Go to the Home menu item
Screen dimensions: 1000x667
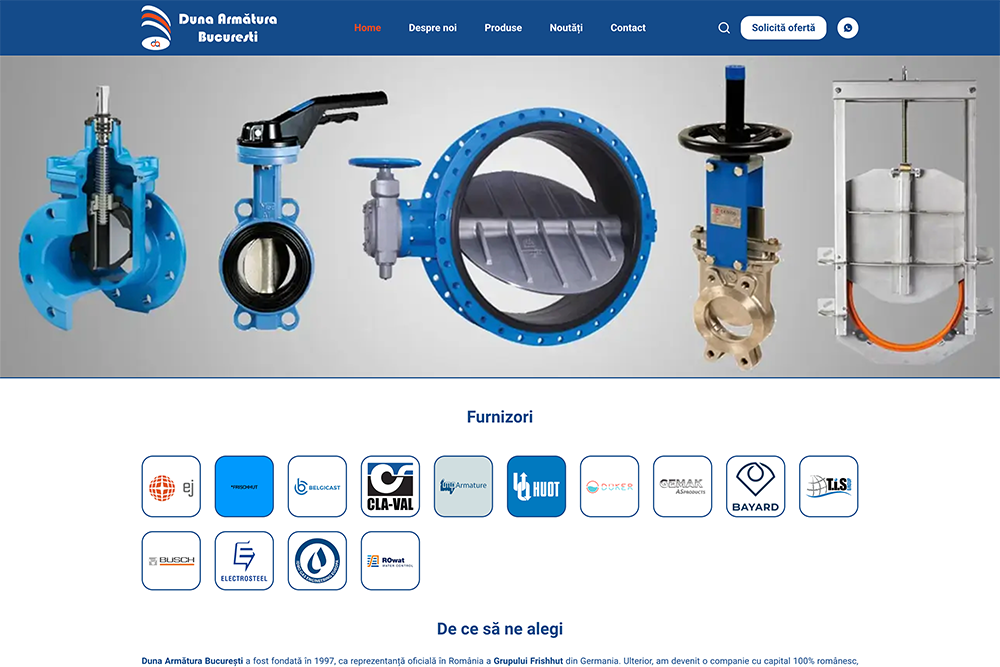(367, 28)
